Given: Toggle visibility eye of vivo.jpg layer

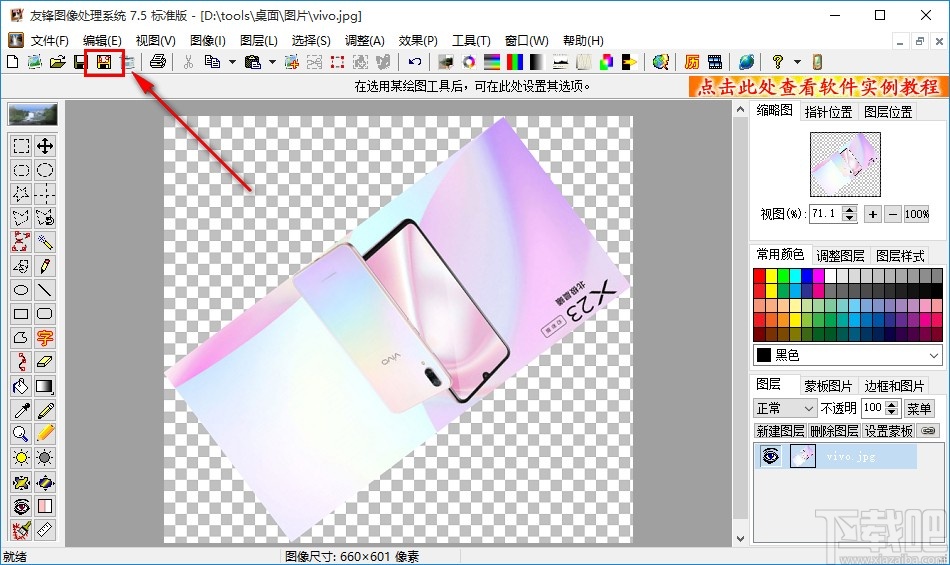Looking at the screenshot, I should 771,455.
